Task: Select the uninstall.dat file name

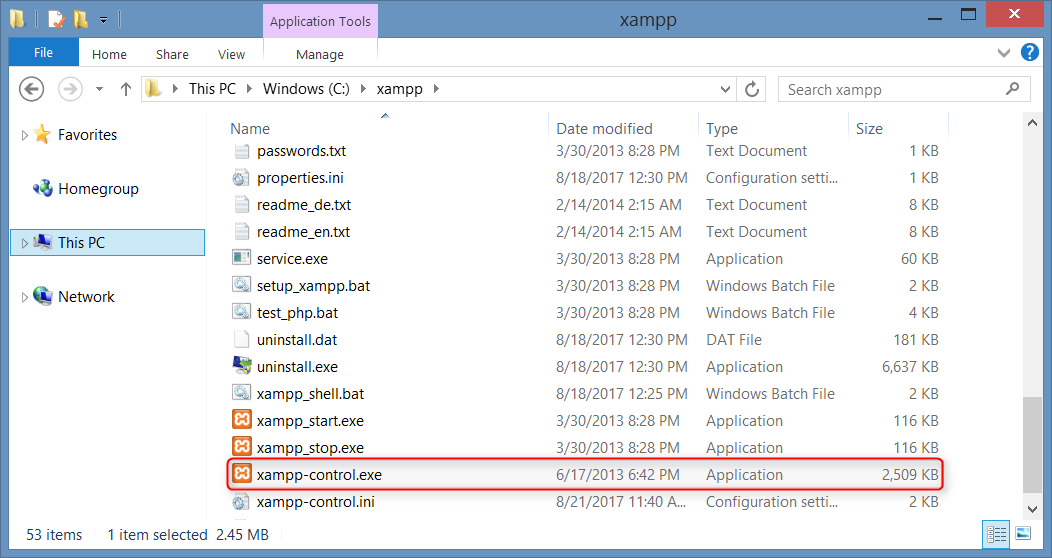Action: click(x=297, y=340)
